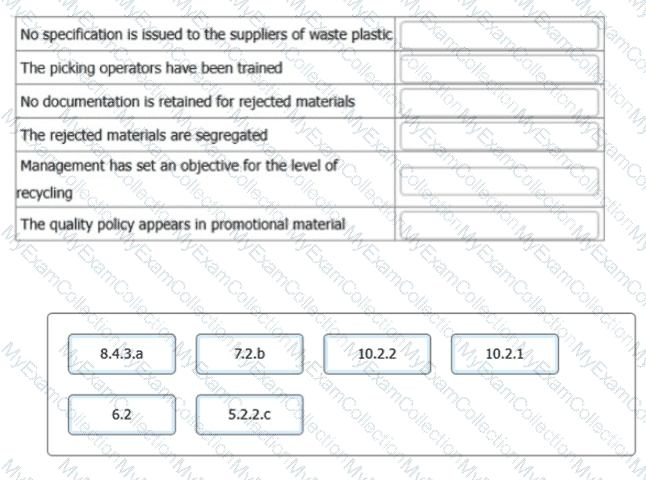Select 'The rejected materials are segregated' statement
The image size is (646, 480).
[x=144, y=135]
